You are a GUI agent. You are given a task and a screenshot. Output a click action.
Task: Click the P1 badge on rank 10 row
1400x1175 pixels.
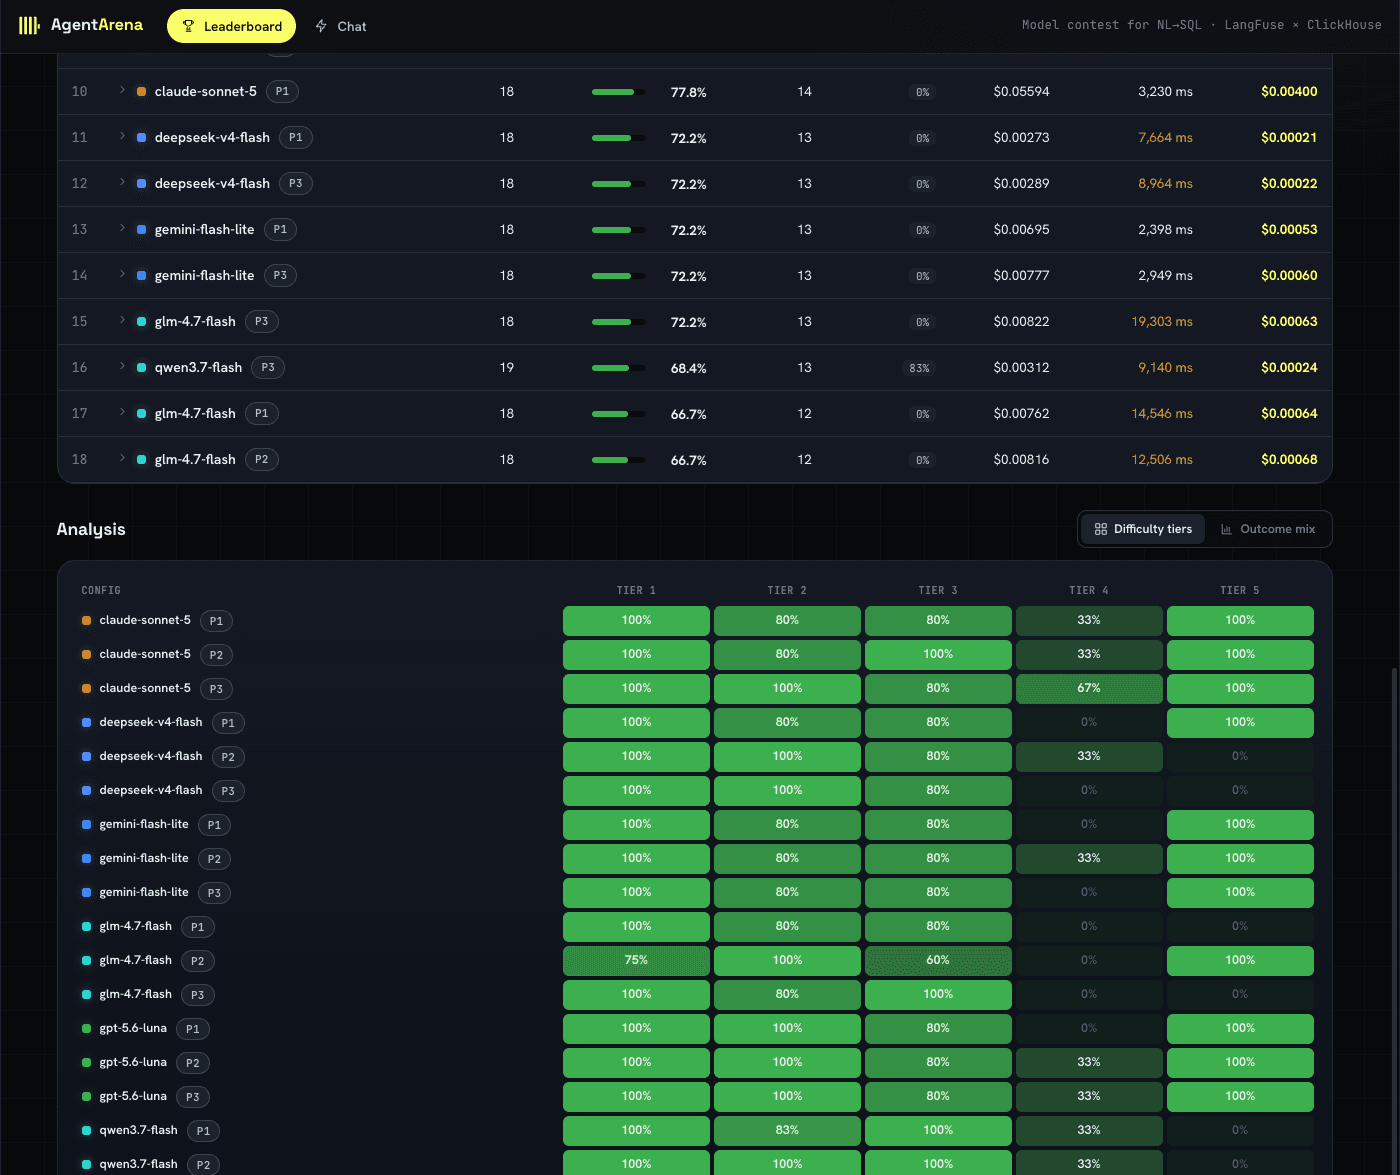[x=282, y=91]
